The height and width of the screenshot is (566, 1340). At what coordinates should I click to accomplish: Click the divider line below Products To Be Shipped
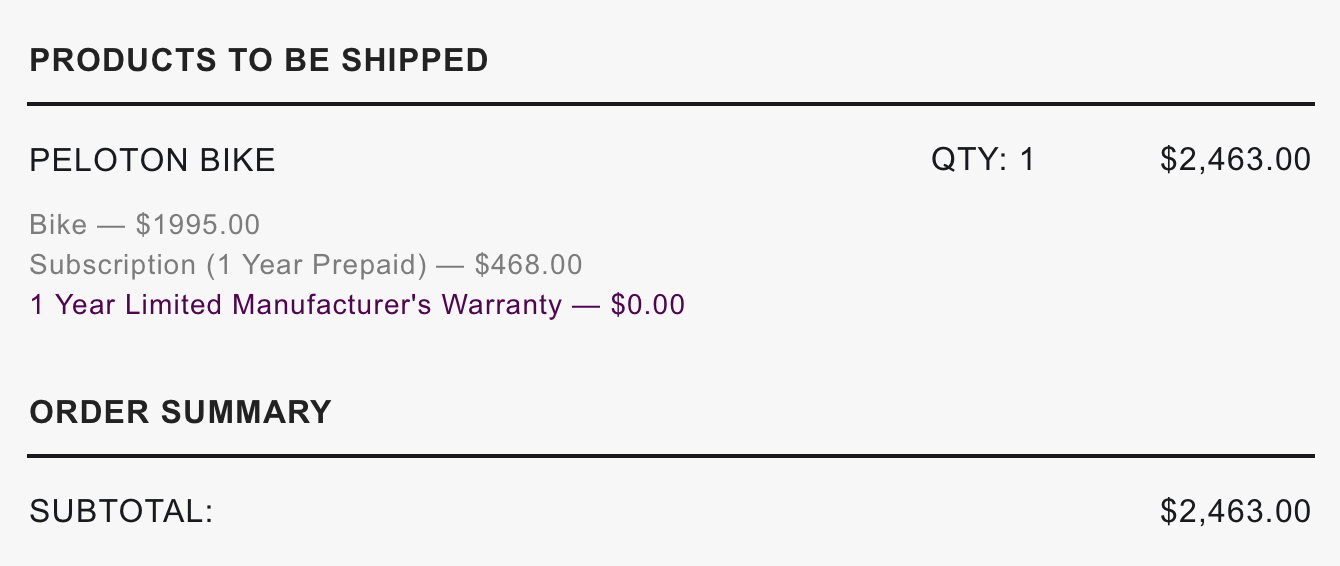[x=670, y=104]
